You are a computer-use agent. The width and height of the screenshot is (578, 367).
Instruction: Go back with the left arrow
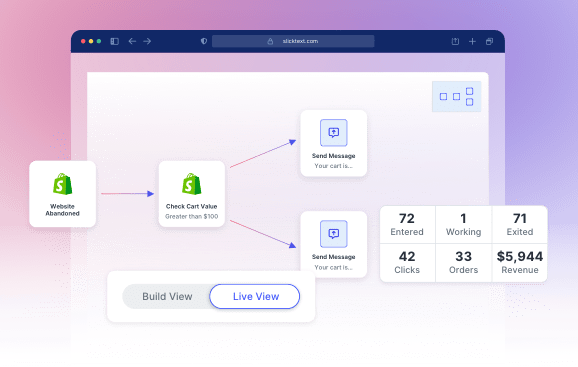coord(132,41)
